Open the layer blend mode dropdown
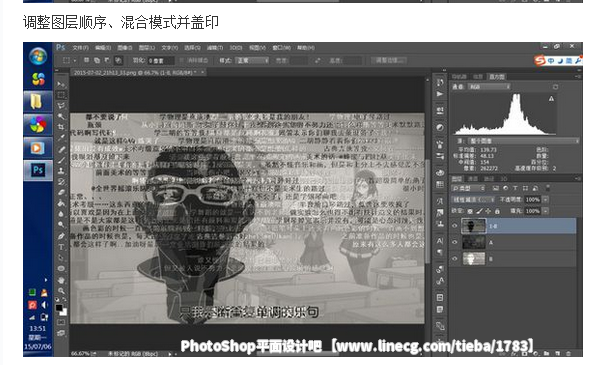 473,199
